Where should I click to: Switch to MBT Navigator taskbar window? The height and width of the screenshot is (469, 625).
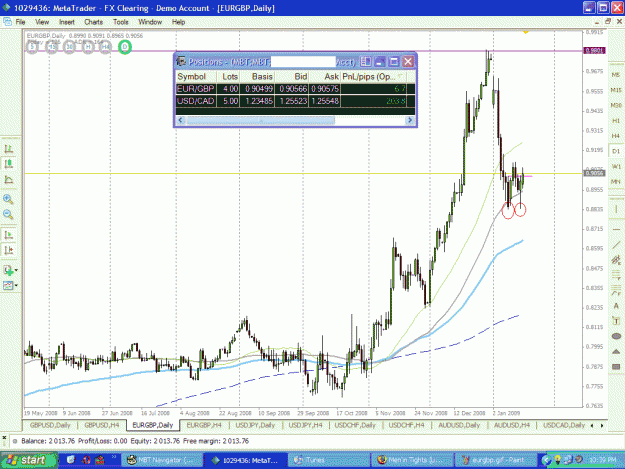[162, 460]
